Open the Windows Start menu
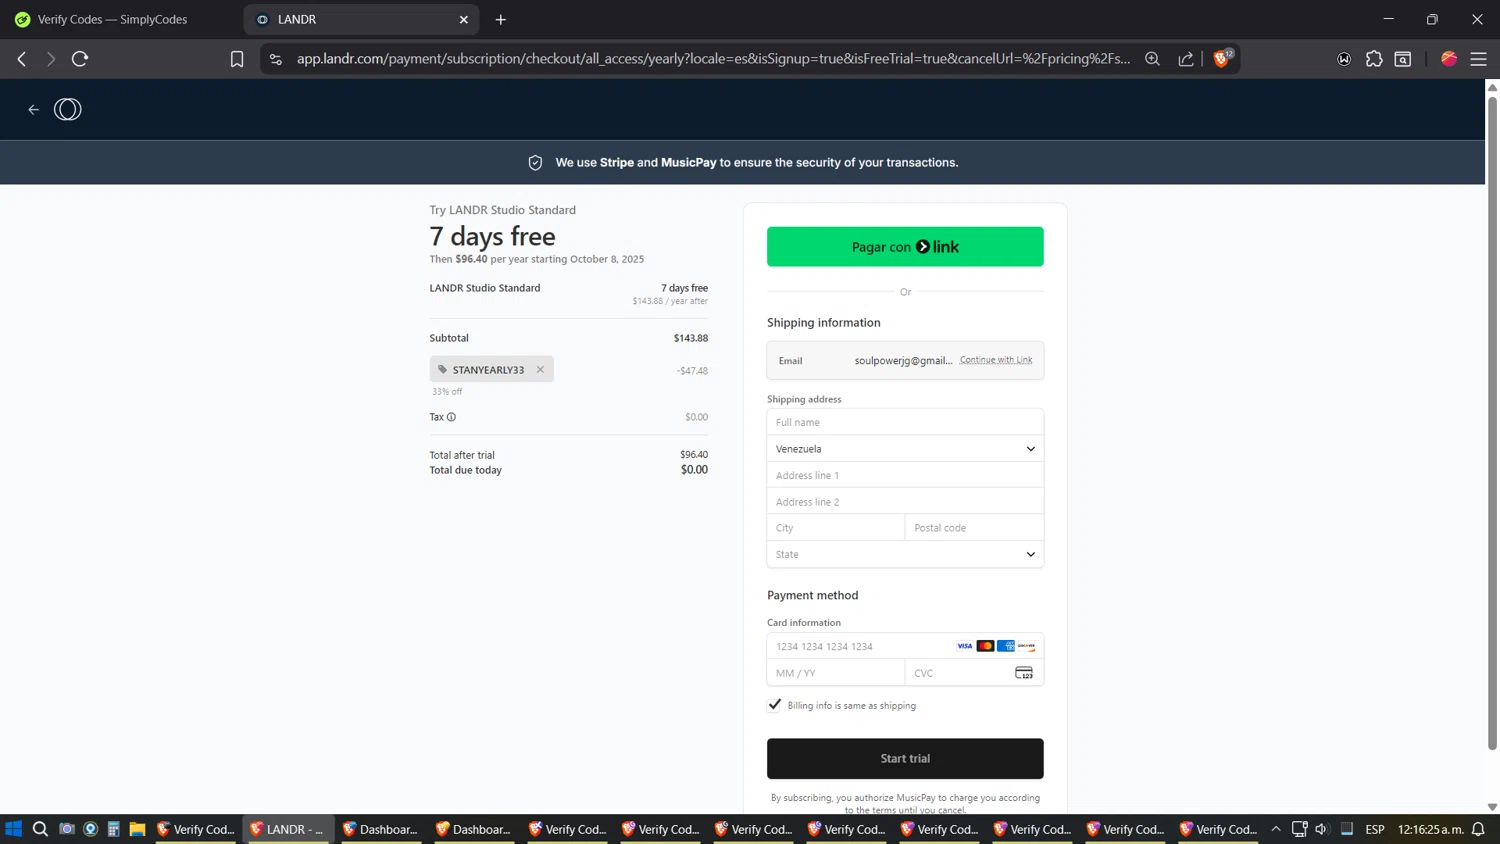This screenshot has width=1500, height=844. click(x=14, y=829)
